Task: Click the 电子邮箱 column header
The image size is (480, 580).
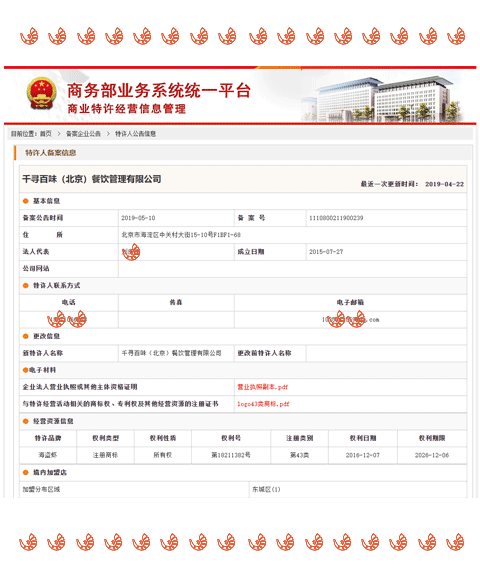Action: coord(350,302)
